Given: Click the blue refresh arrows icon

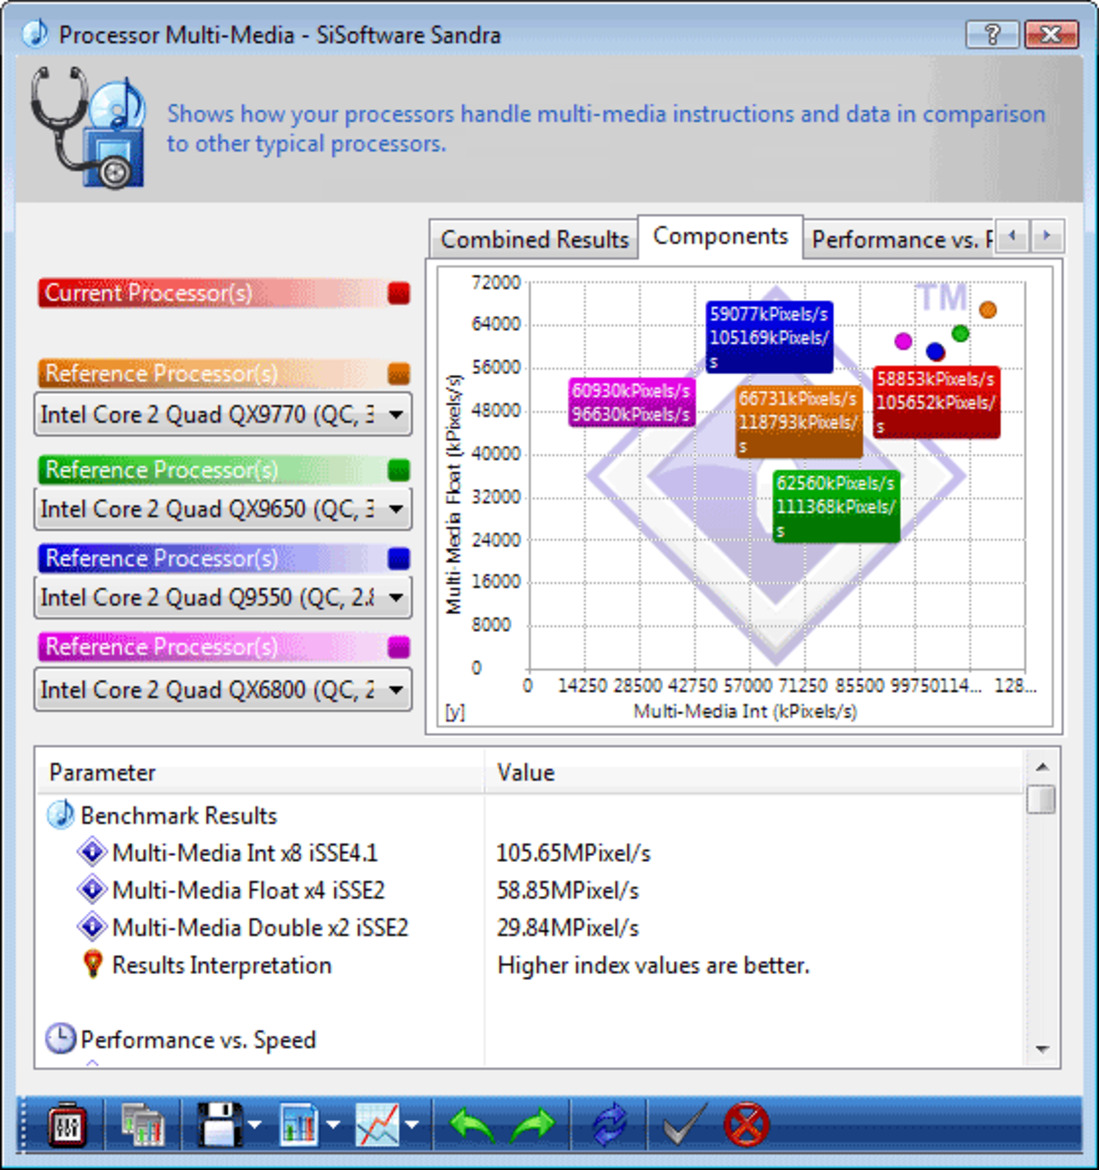Looking at the screenshot, I should (x=610, y=1125).
